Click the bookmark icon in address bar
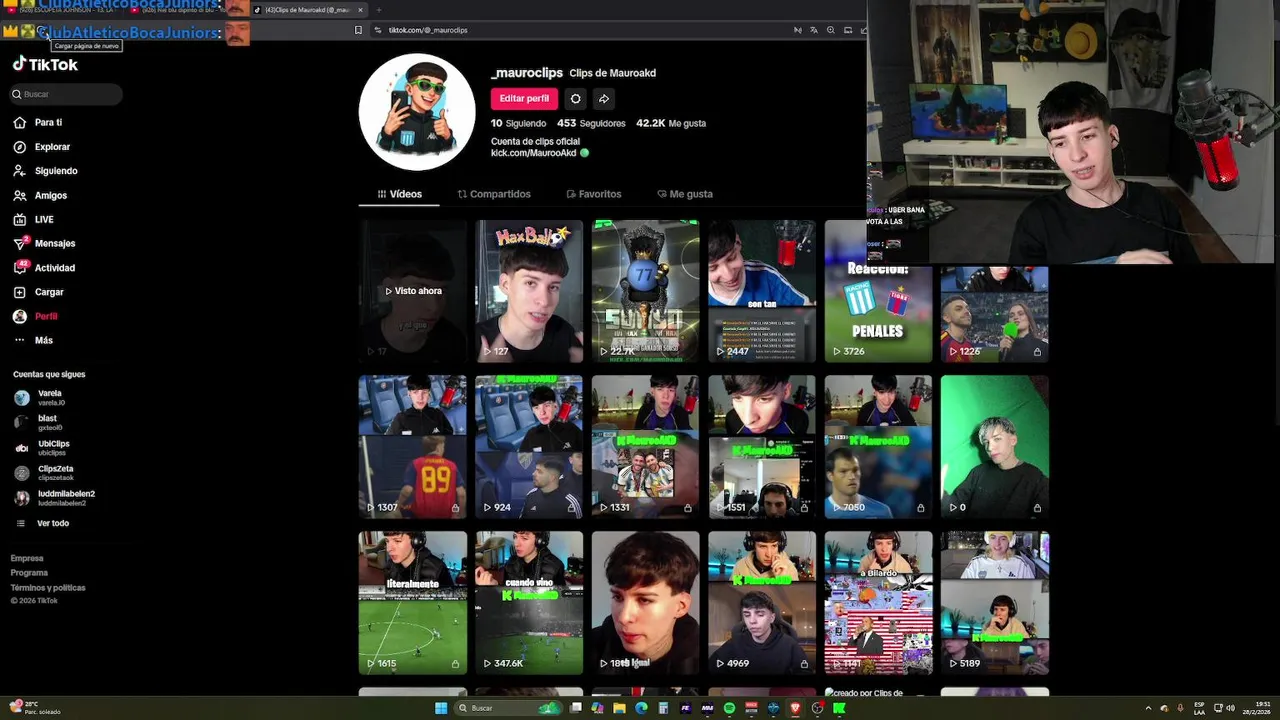1280x720 pixels. coord(358,30)
